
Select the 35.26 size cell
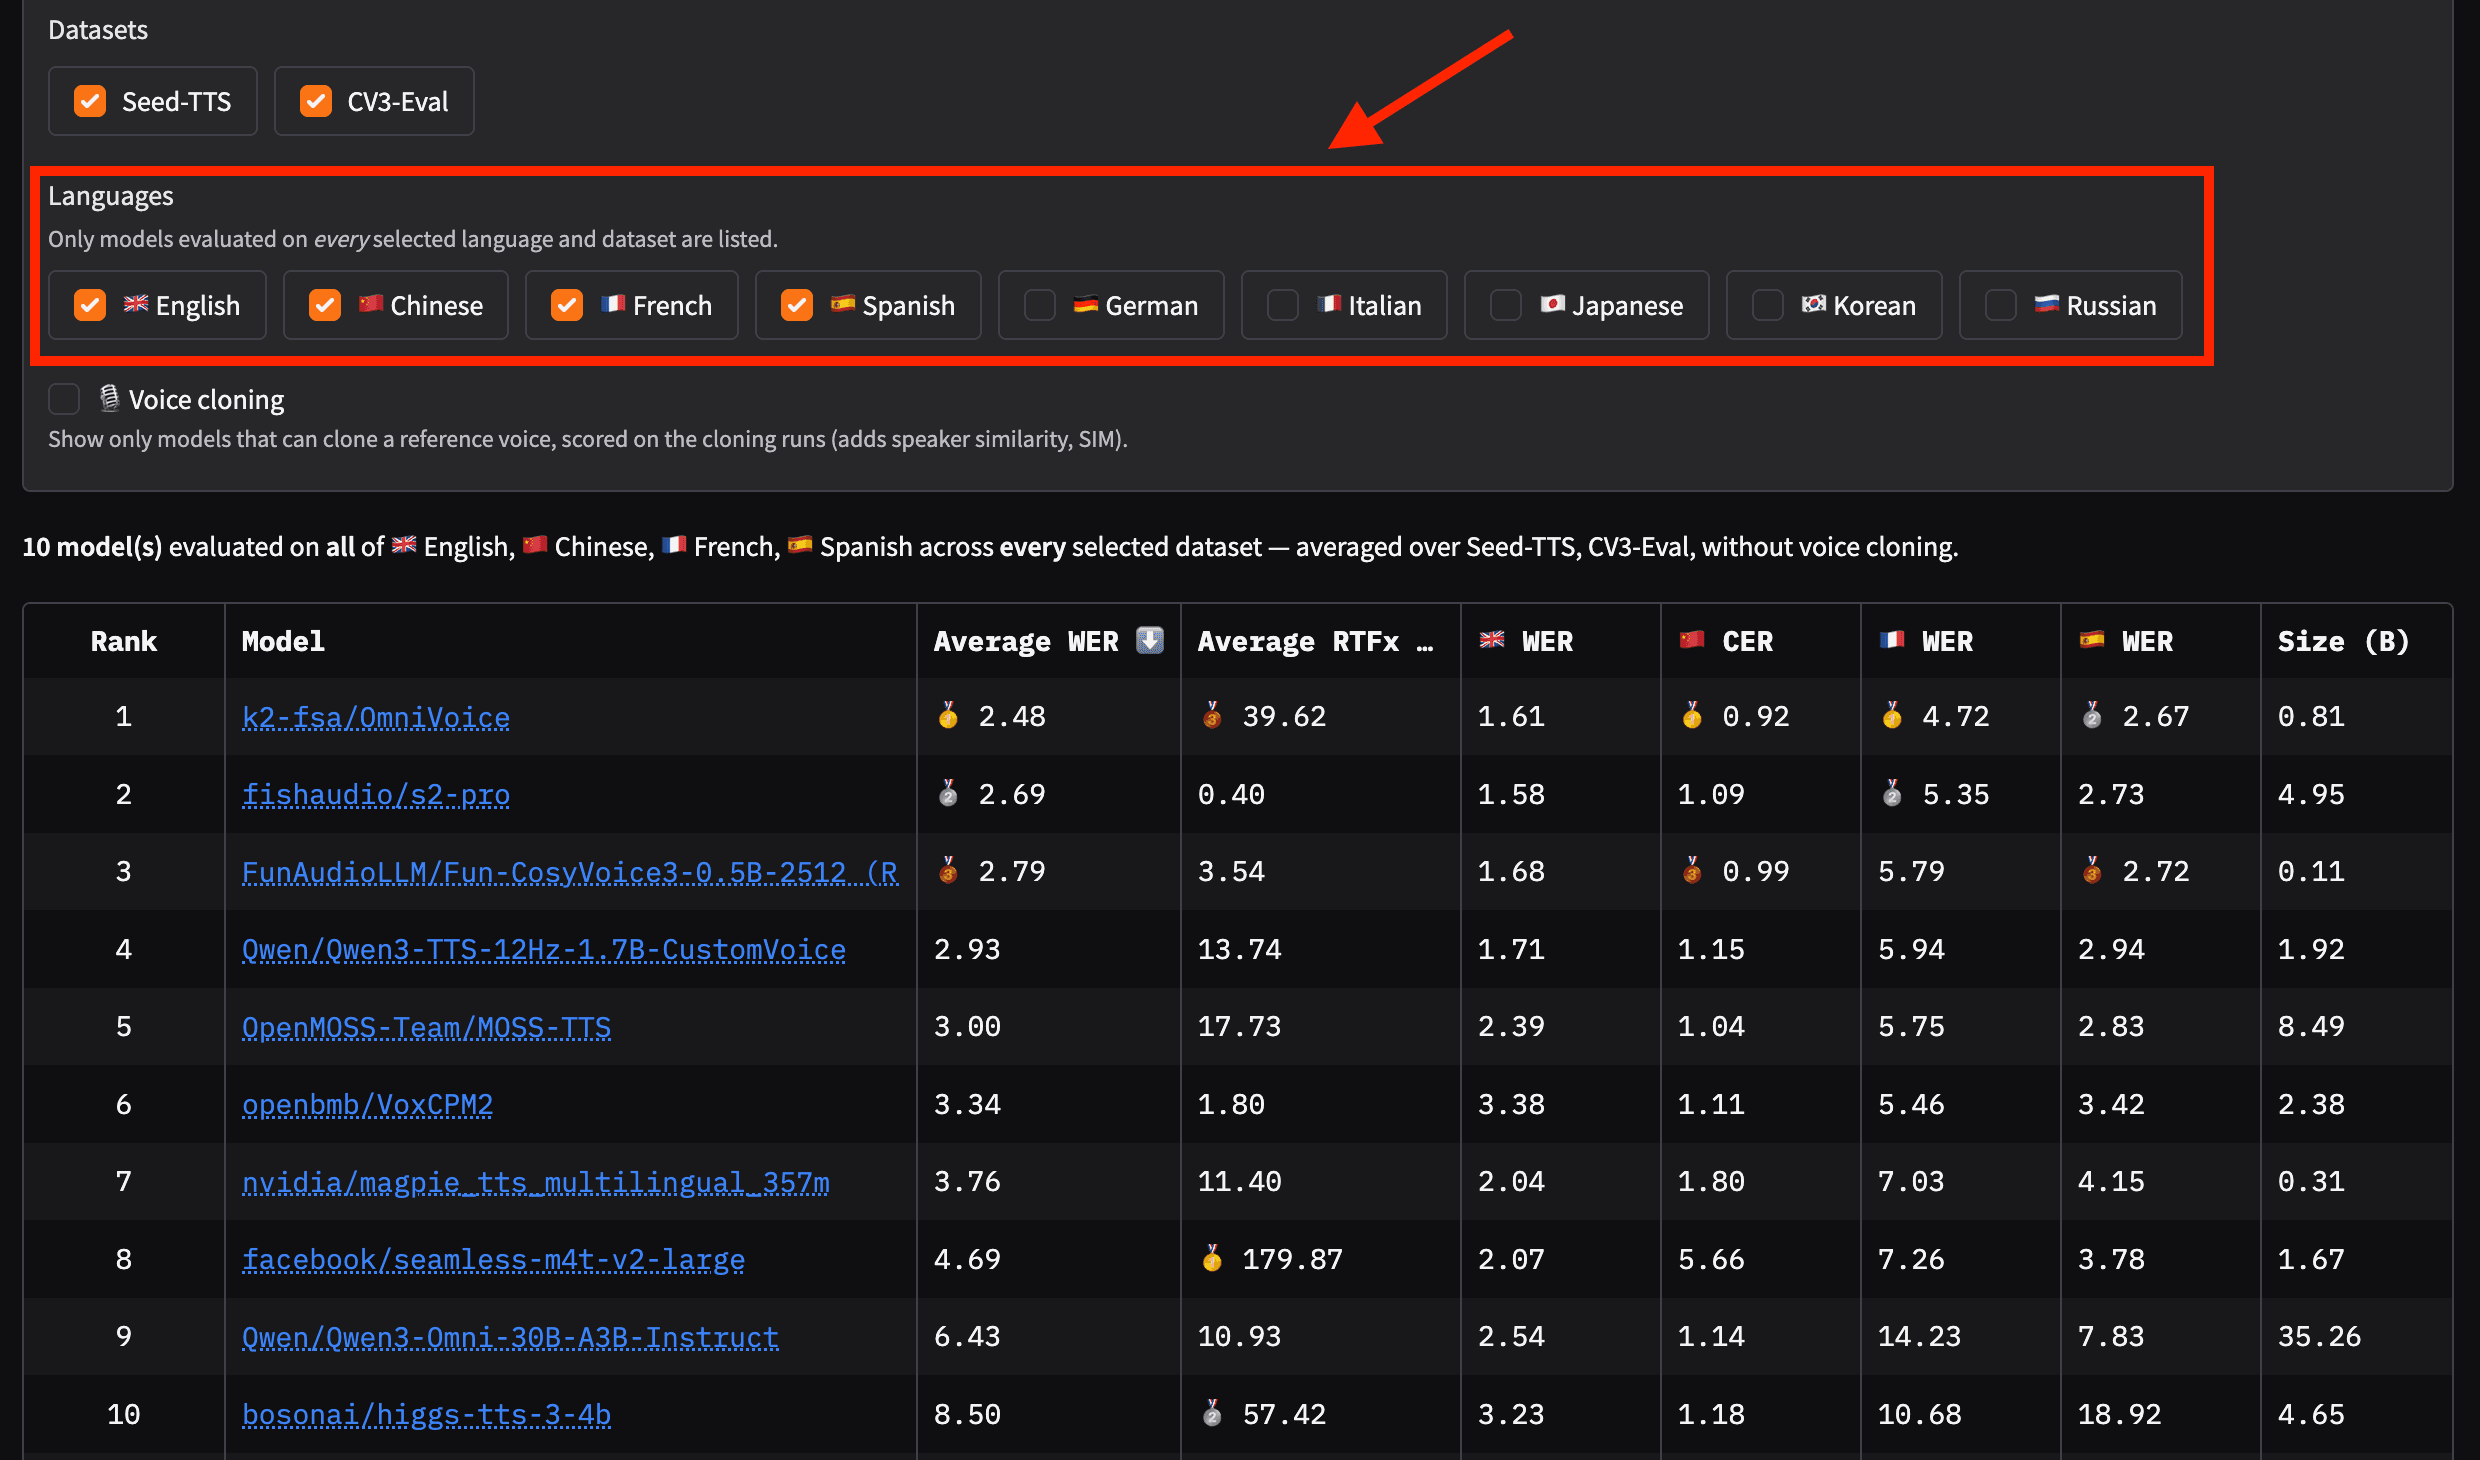click(2356, 1336)
